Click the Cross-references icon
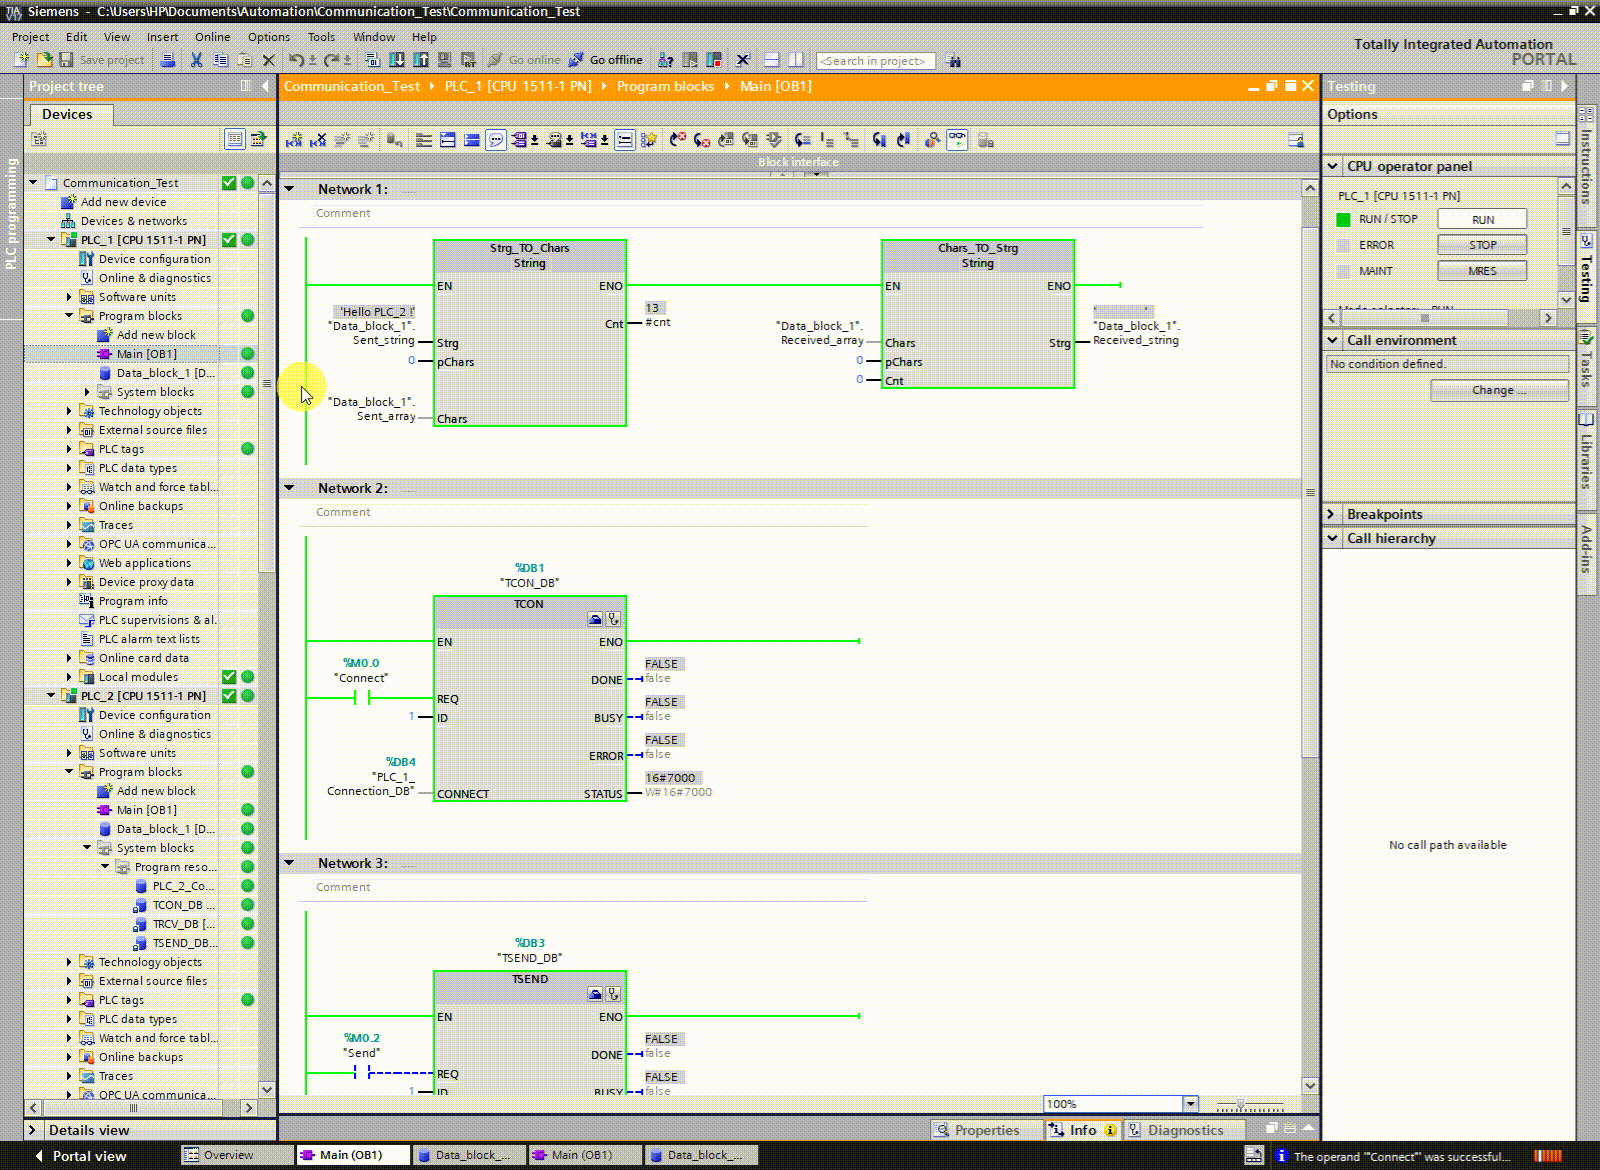 (743, 60)
